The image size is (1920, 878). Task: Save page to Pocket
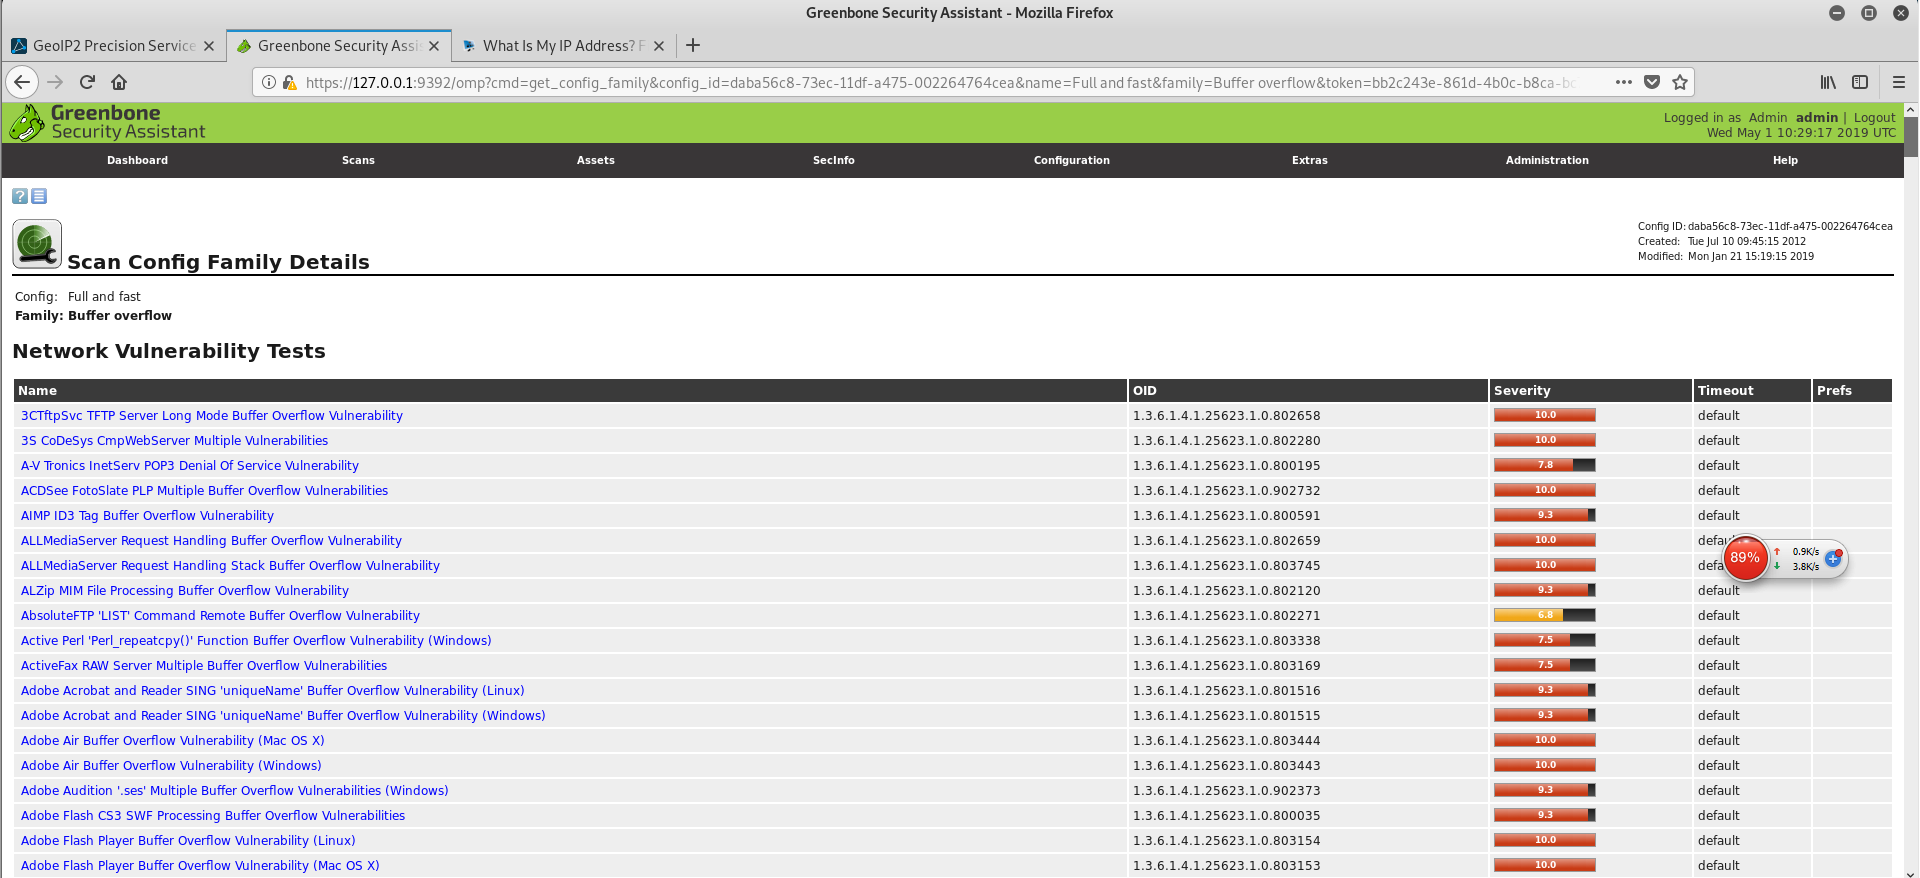(x=1652, y=82)
